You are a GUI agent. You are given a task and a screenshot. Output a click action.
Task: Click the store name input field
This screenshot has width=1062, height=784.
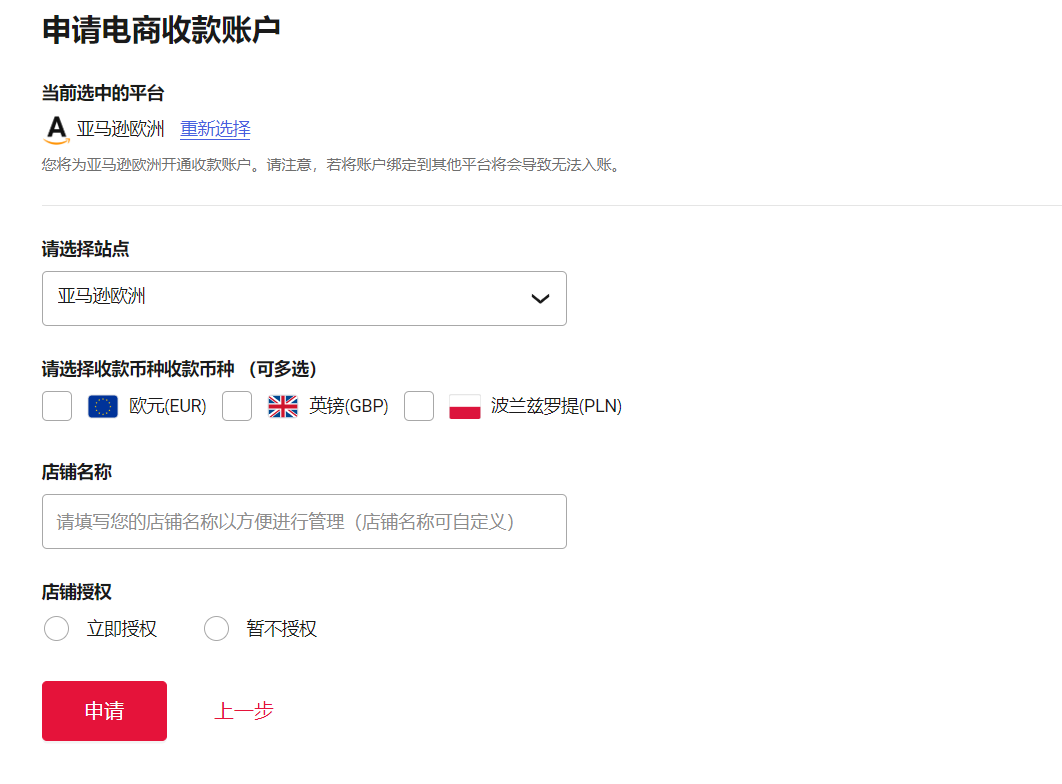point(304,521)
